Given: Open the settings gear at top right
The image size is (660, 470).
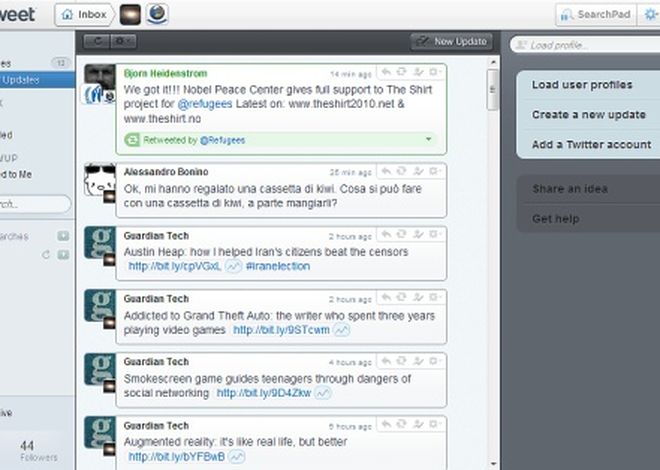Looking at the screenshot, I should tap(650, 15).
